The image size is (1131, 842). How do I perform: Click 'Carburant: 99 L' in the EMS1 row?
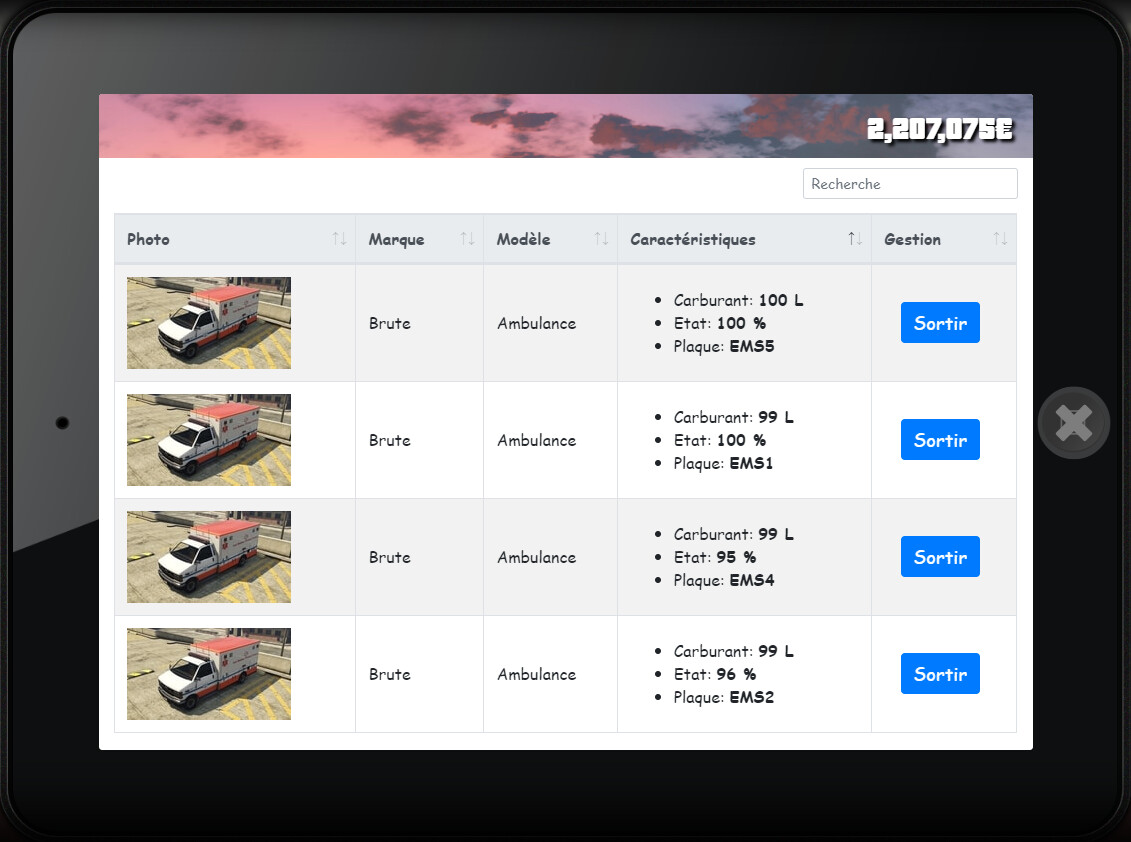pyautogui.click(x=734, y=417)
